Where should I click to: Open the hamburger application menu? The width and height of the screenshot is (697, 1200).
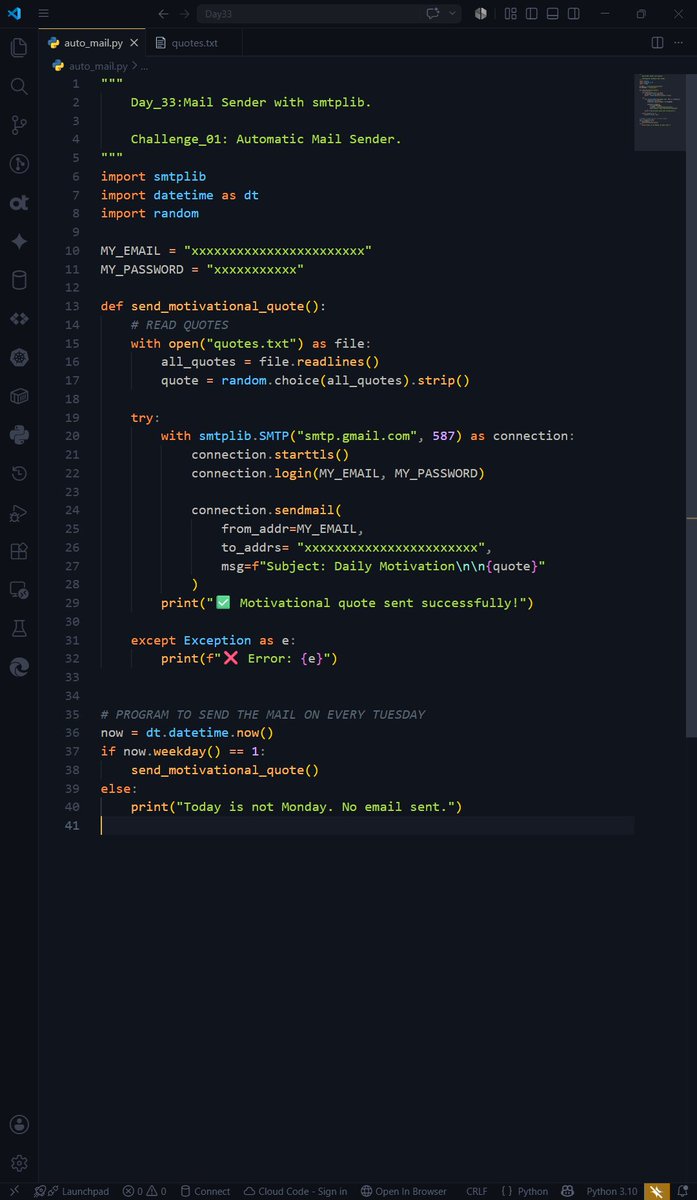42,14
